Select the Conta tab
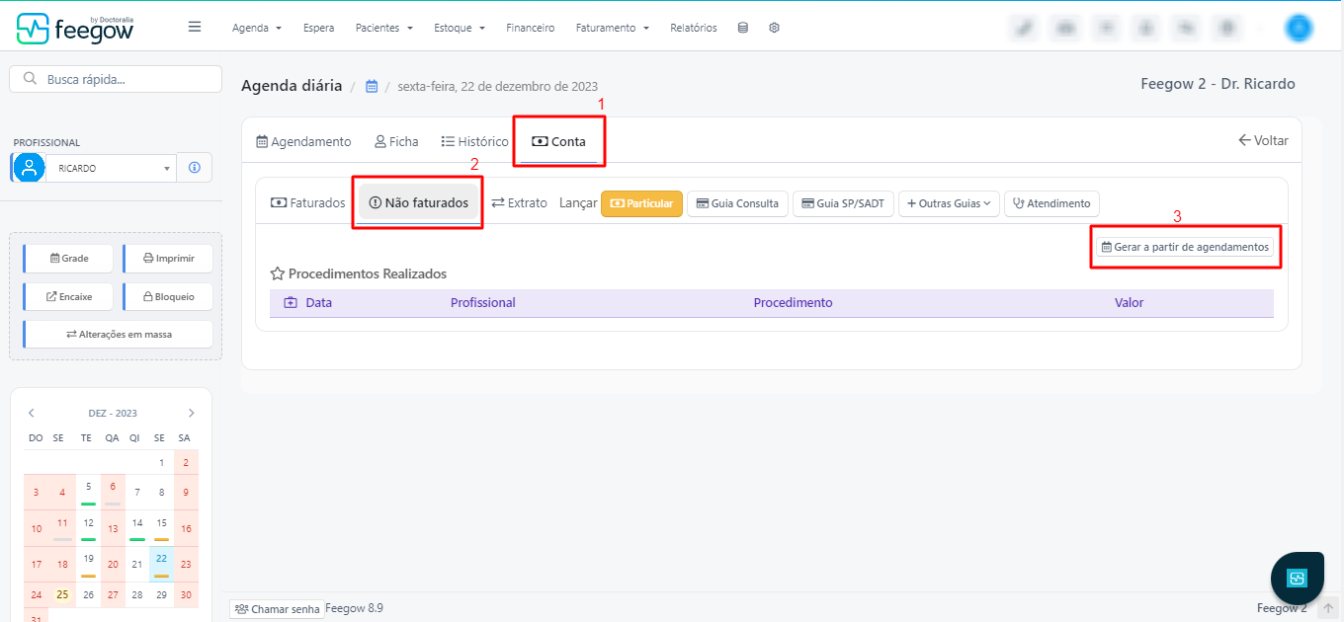The width and height of the screenshot is (1344, 622). (559, 142)
